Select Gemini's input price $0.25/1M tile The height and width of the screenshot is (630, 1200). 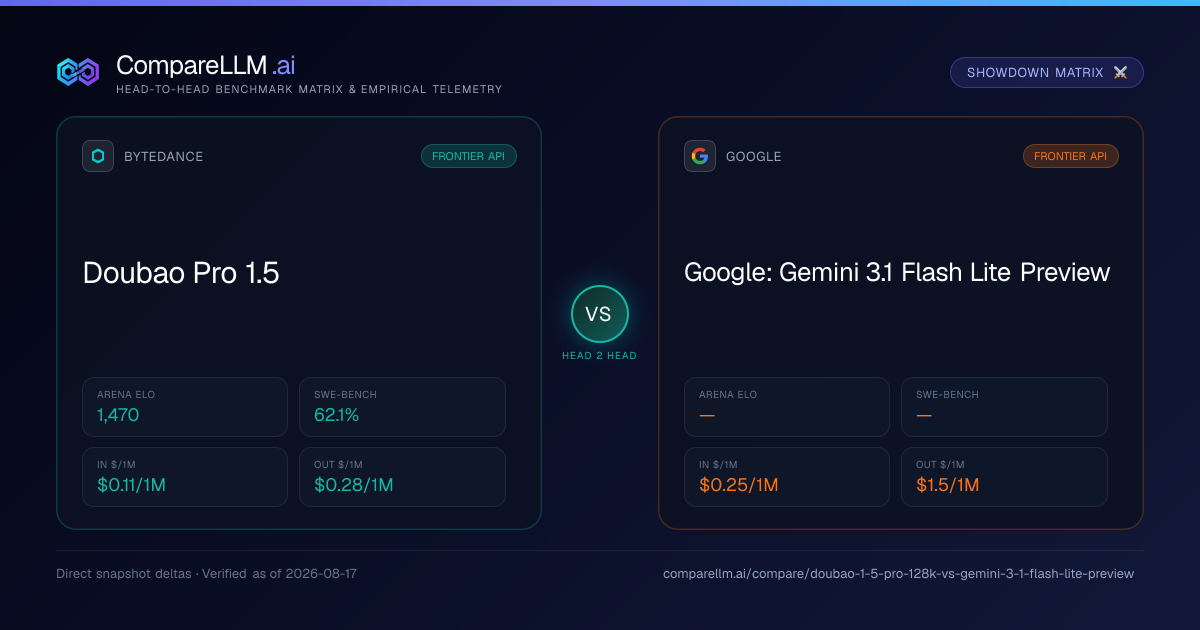click(787, 477)
